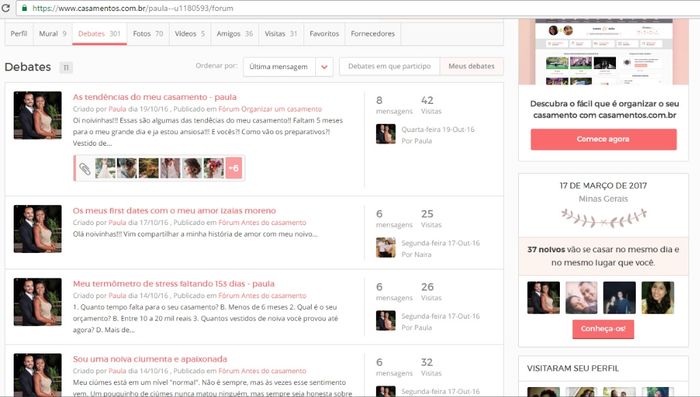Open the Fornecedores tab
Viewport: 700px width, 397px height.
click(373, 33)
